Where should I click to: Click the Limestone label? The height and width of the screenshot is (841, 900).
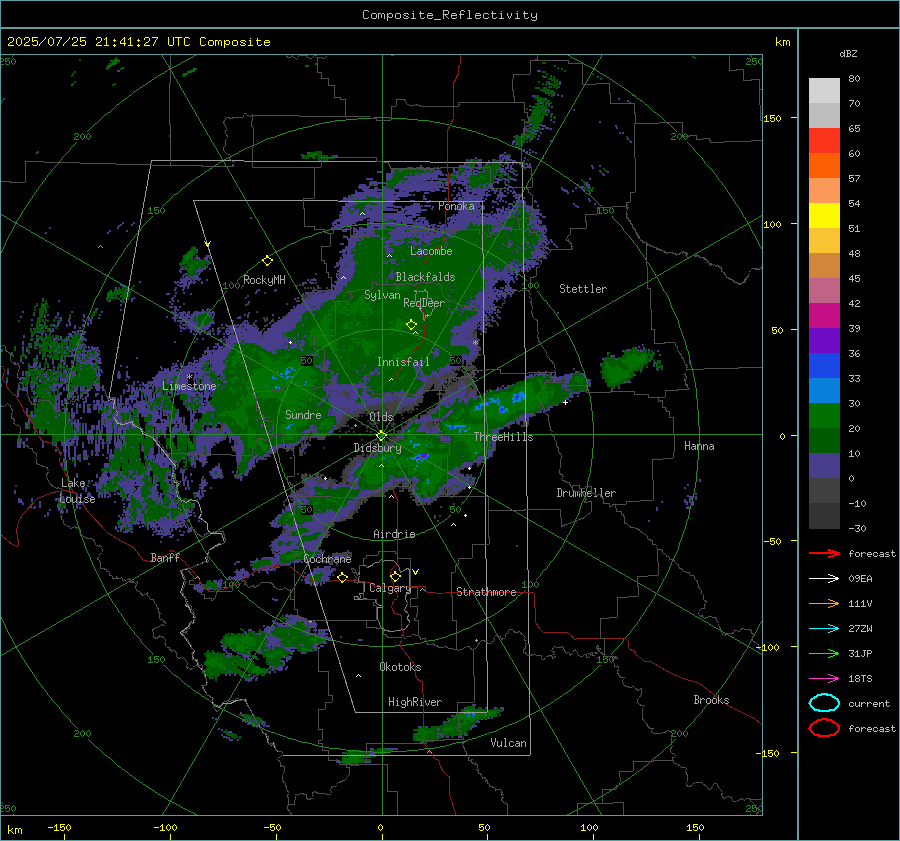click(x=189, y=386)
